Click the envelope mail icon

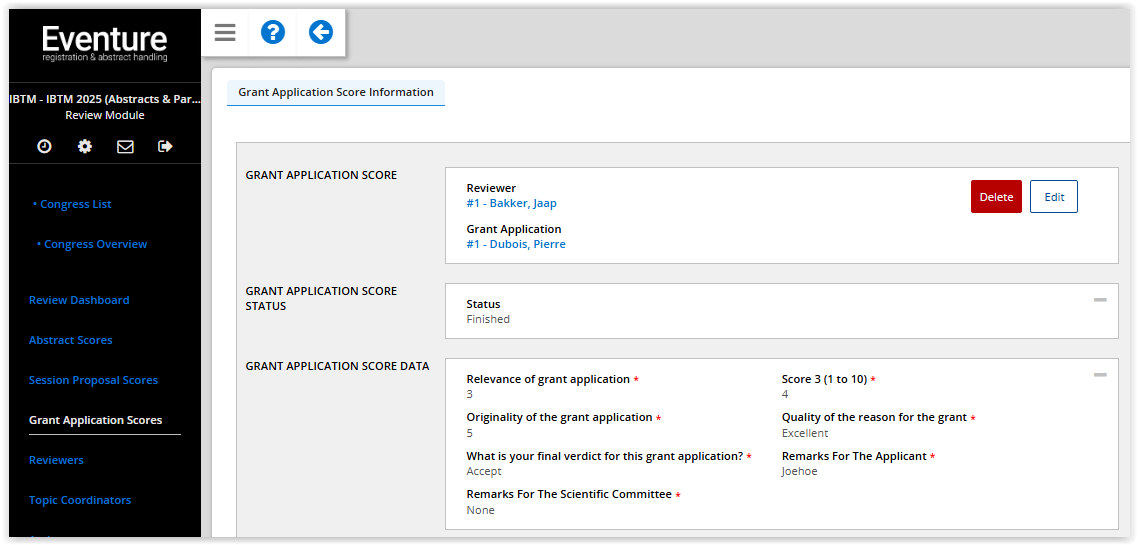[x=125, y=146]
